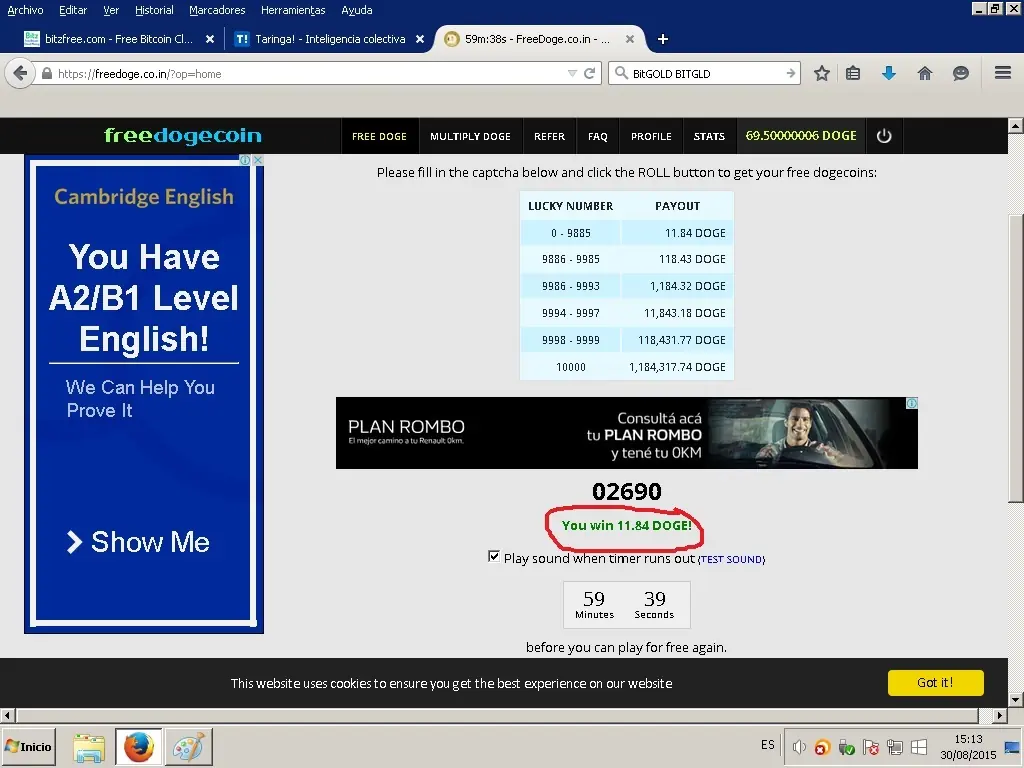This screenshot has width=1024, height=768.
Task: Open file explorer from taskbar
Action: [x=89, y=747]
